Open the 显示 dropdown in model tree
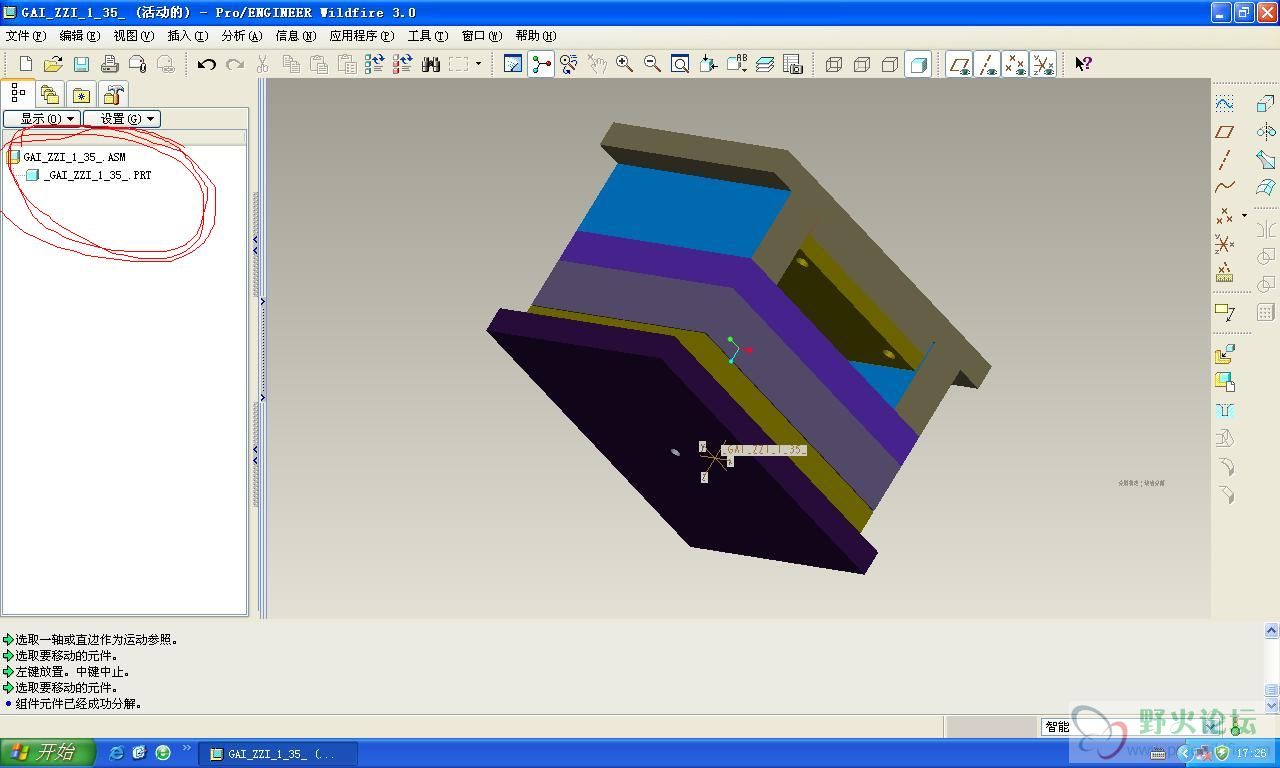 point(42,119)
